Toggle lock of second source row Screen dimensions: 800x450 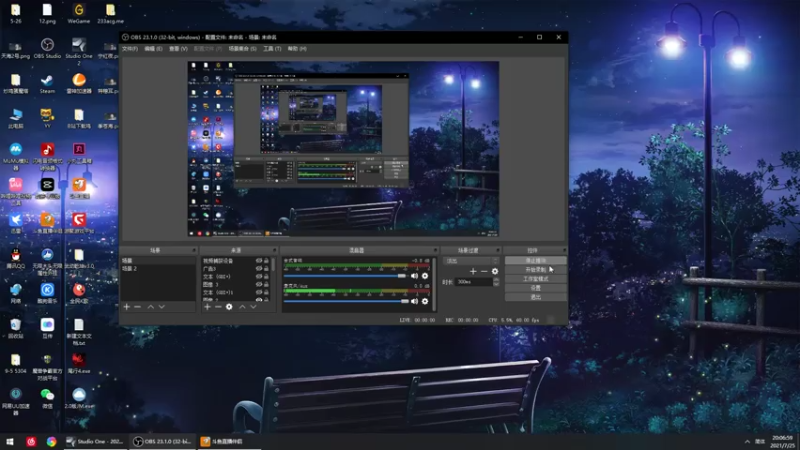pos(266,268)
